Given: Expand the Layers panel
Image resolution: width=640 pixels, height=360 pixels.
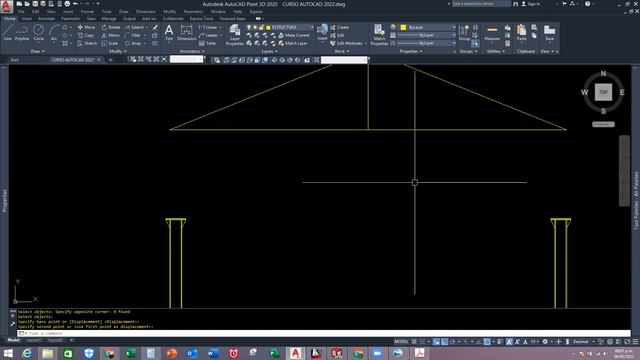Looking at the screenshot, I should (x=269, y=51).
